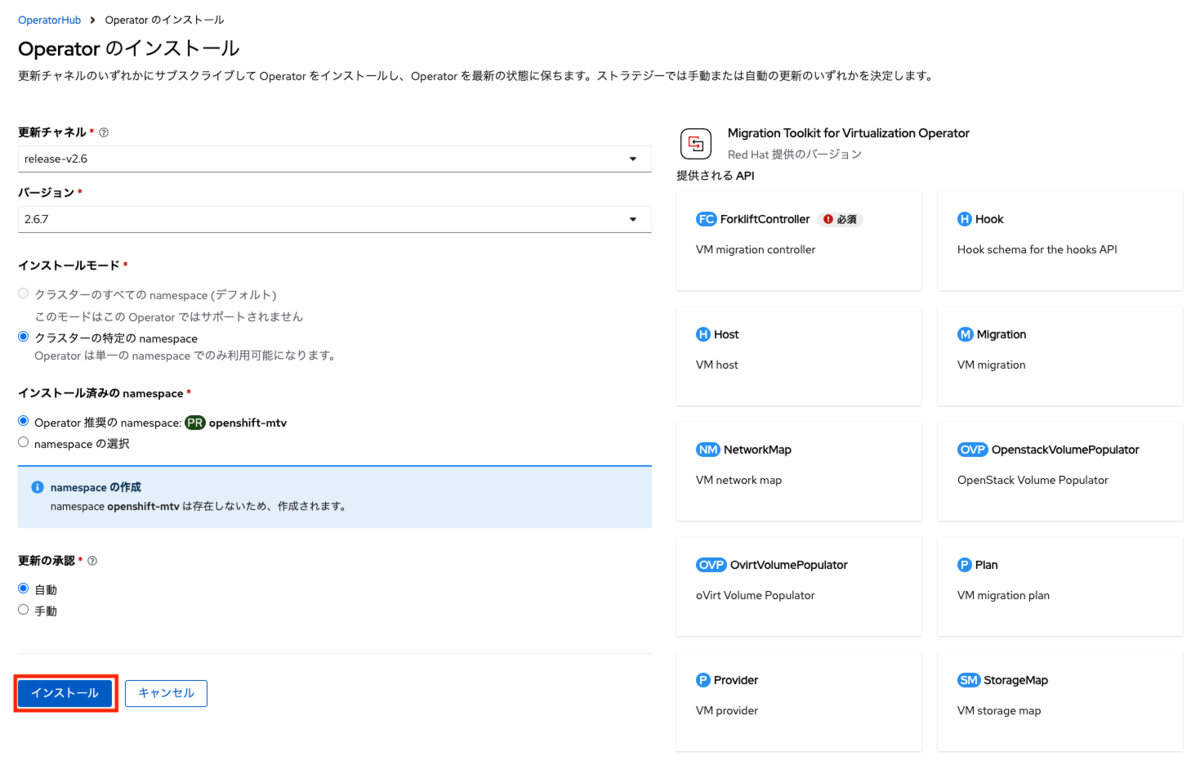Click the インストール button
This screenshot has width=1200, height=761.
(65, 693)
